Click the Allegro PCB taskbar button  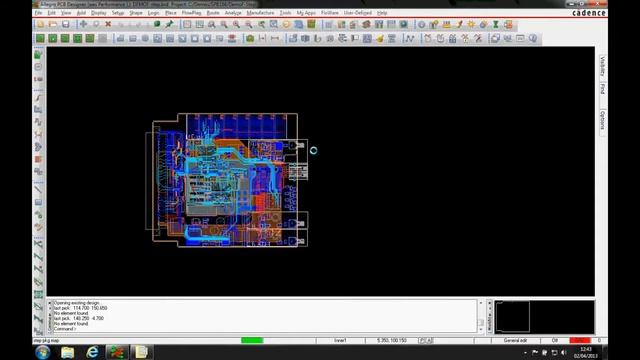click(x=117, y=352)
